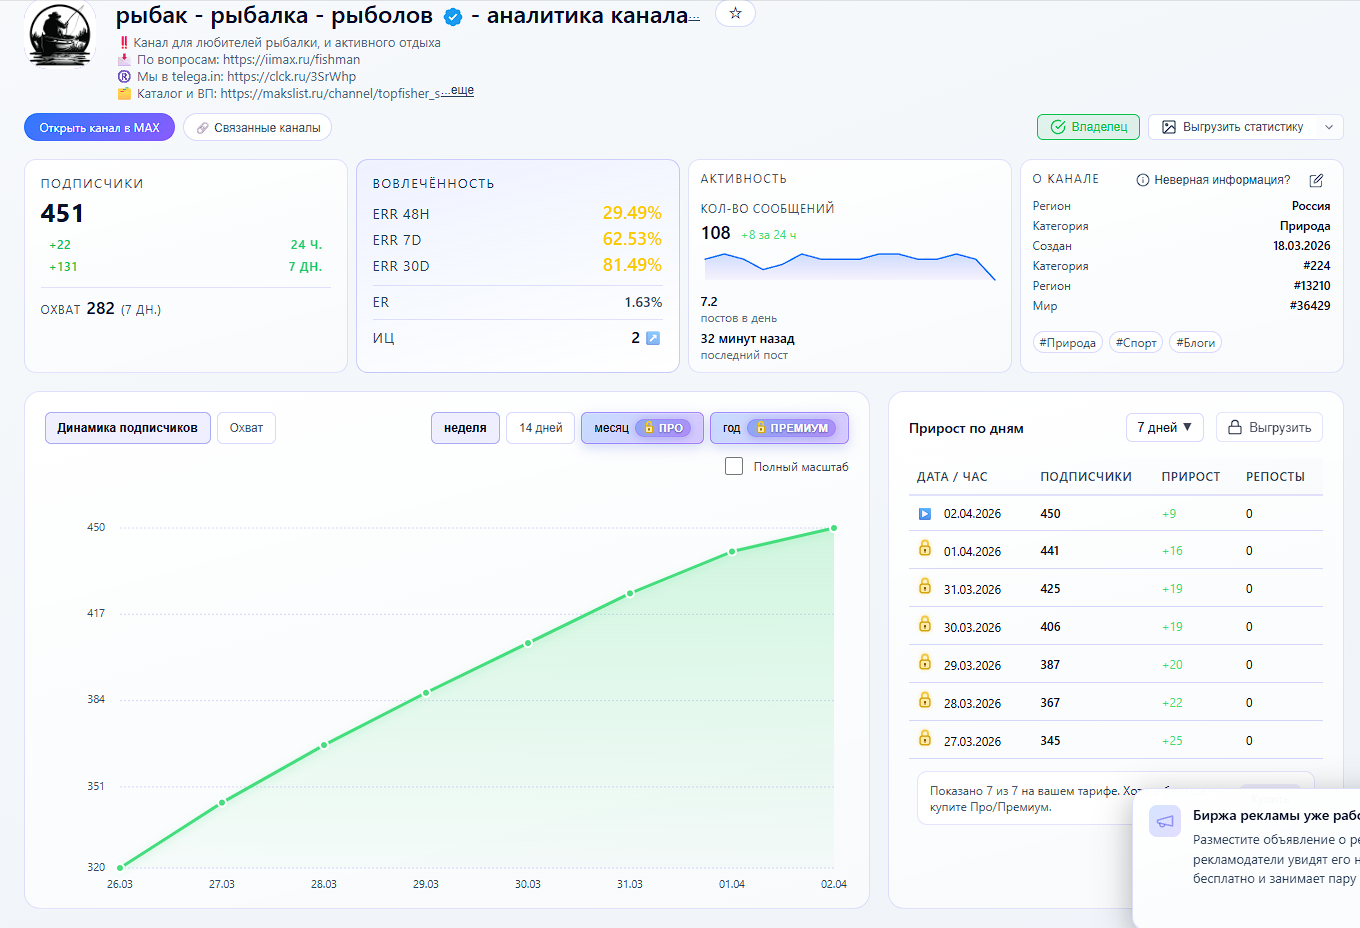Switch to the Охват tab
This screenshot has height=928, width=1360.
click(246, 428)
